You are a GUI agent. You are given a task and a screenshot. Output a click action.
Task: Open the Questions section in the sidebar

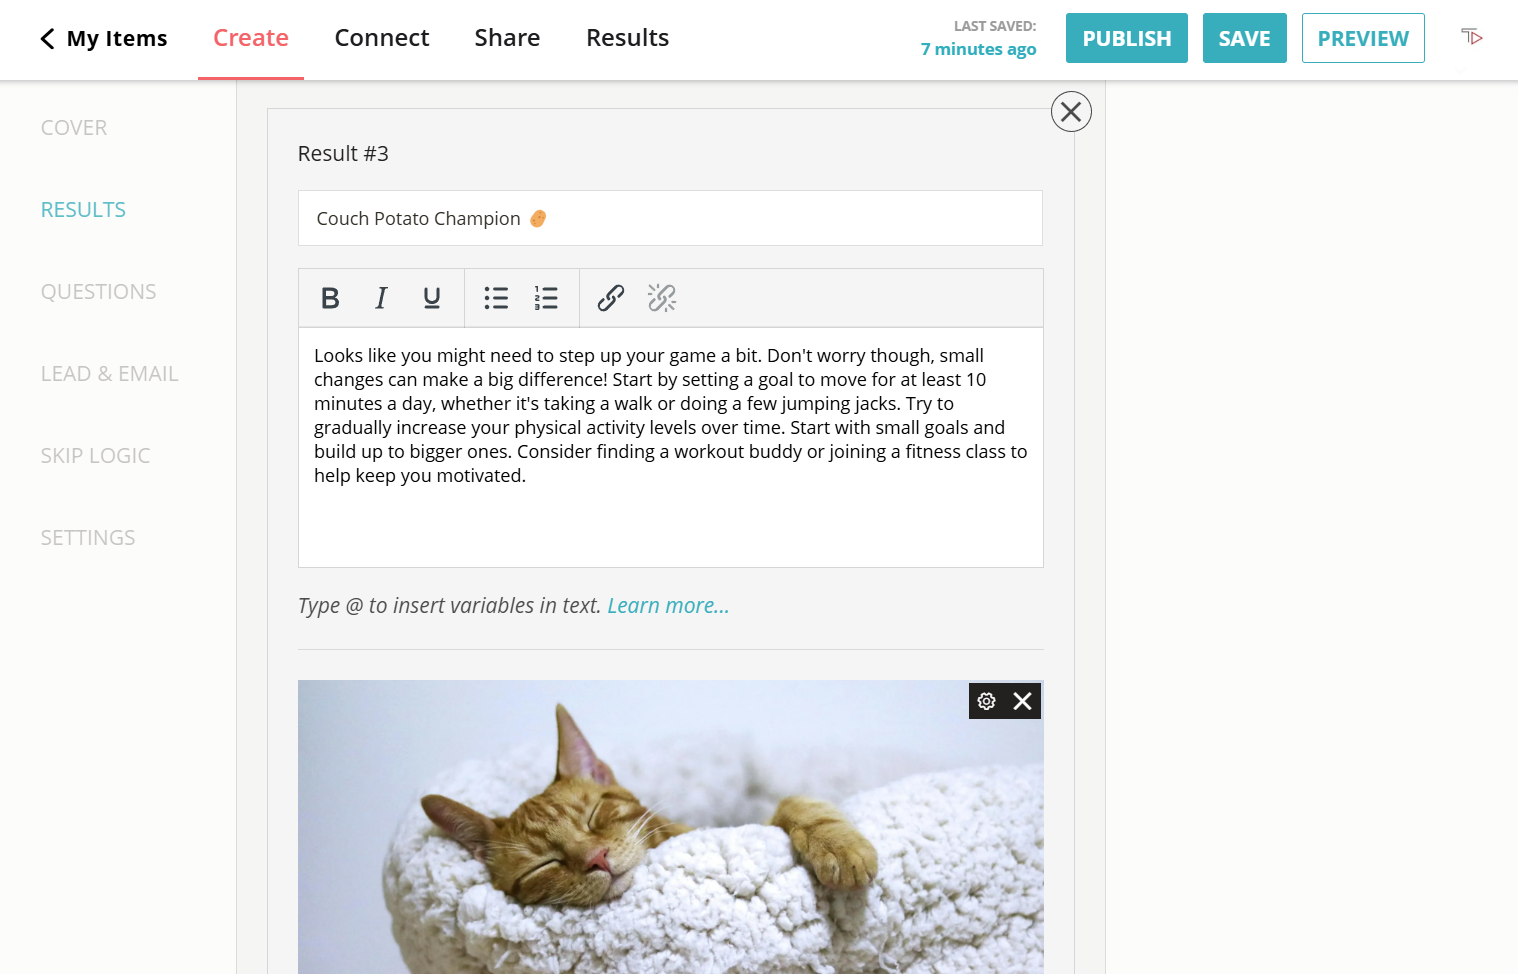click(98, 291)
